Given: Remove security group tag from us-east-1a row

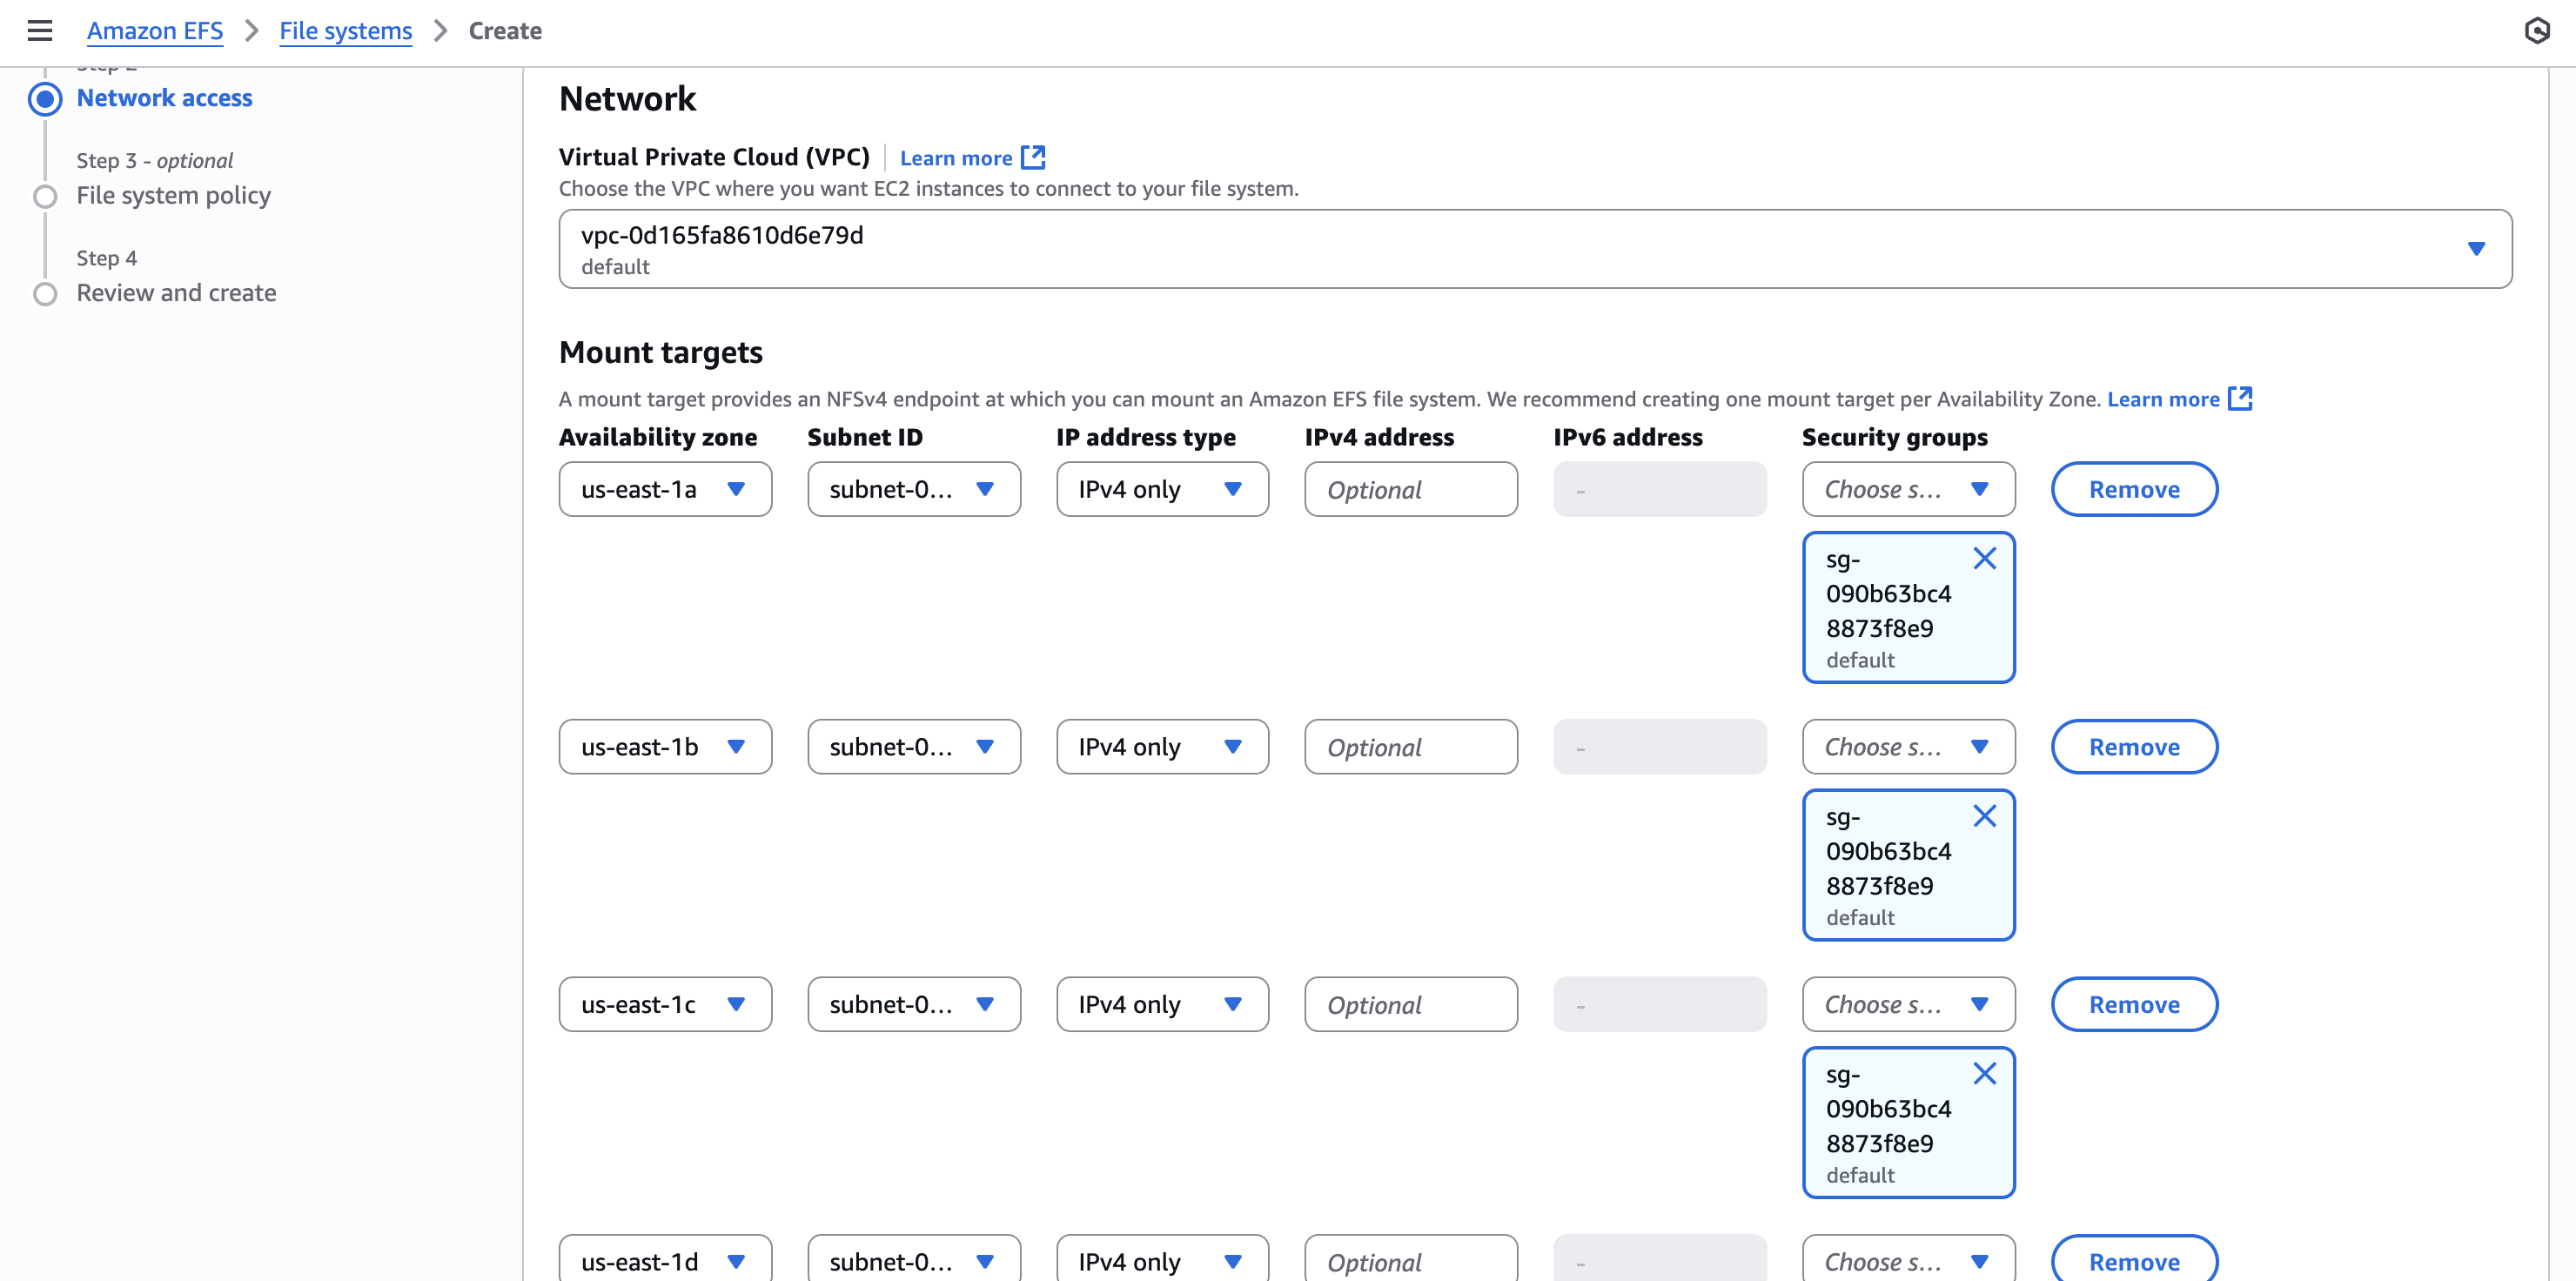Looking at the screenshot, I should pyautogui.click(x=1984, y=559).
